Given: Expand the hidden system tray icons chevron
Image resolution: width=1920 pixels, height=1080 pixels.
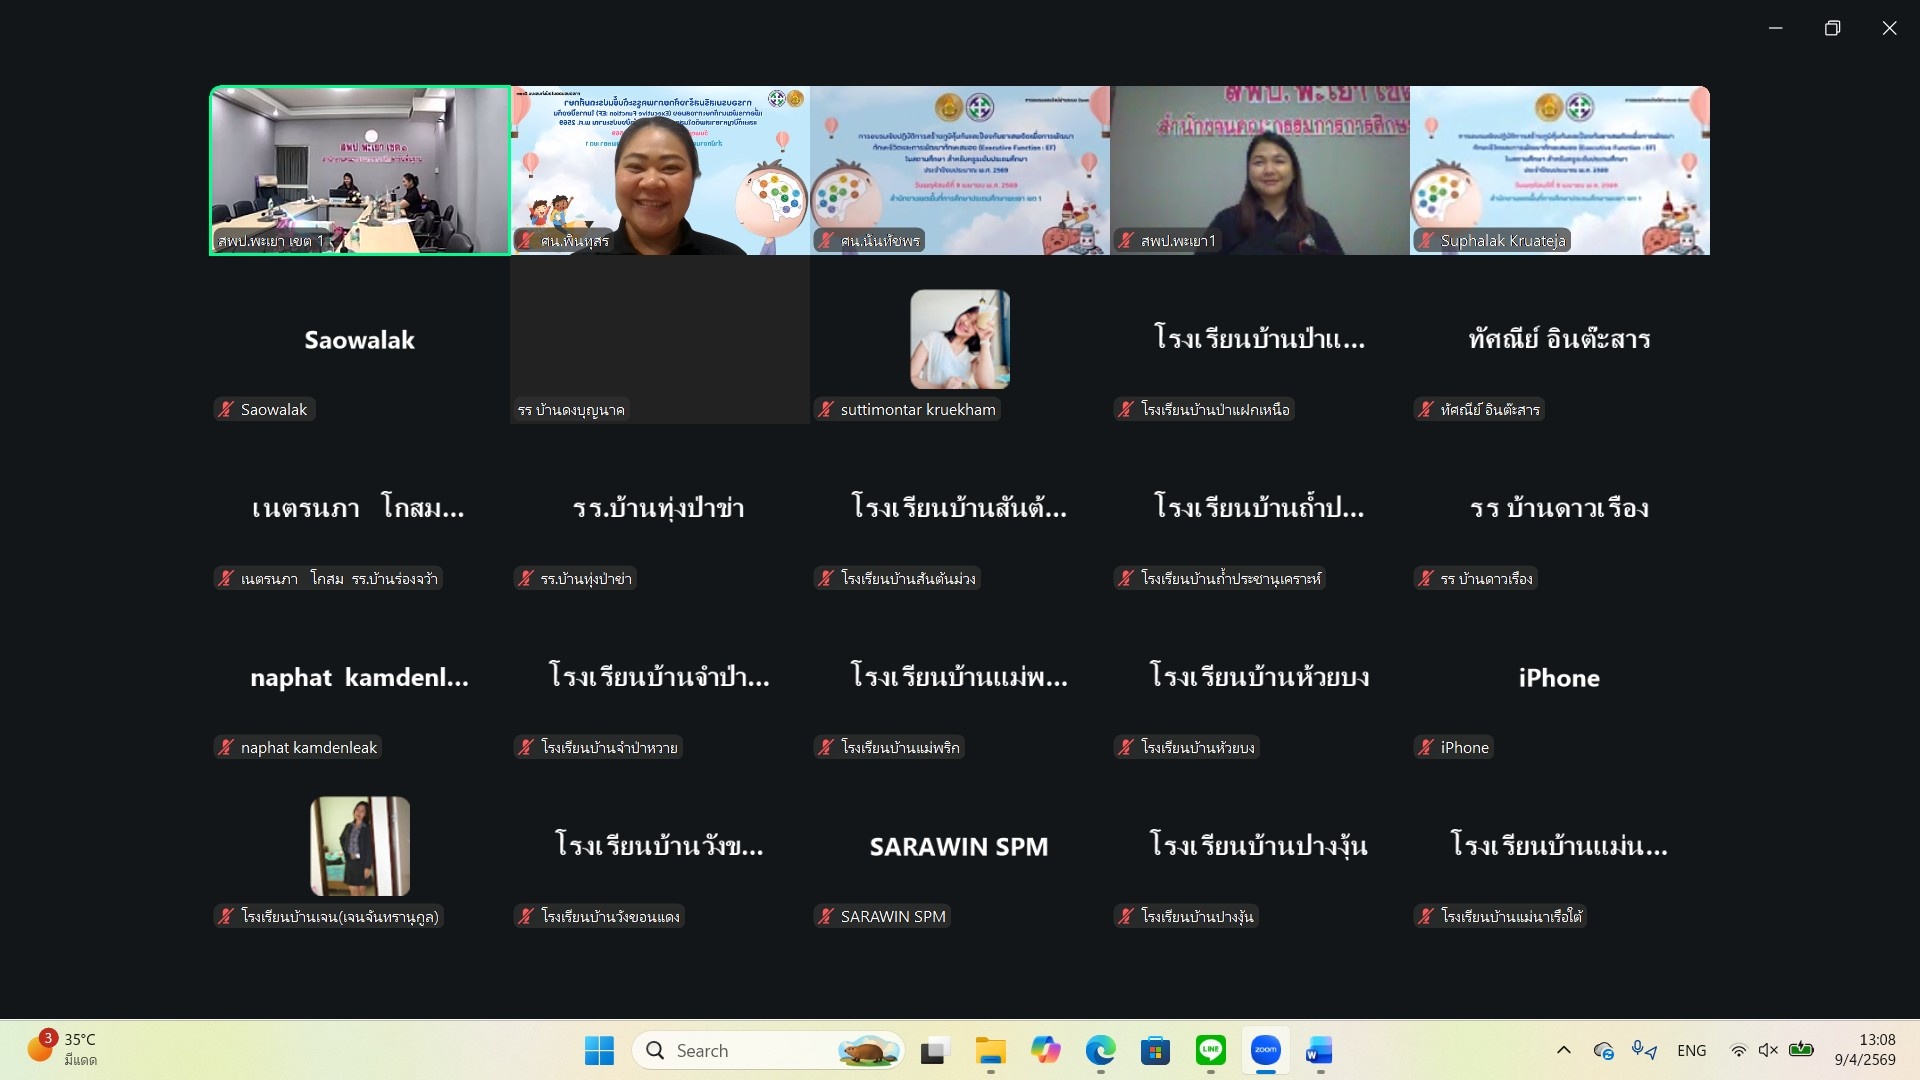Looking at the screenshot, I should click(x=1564, y=1050).
